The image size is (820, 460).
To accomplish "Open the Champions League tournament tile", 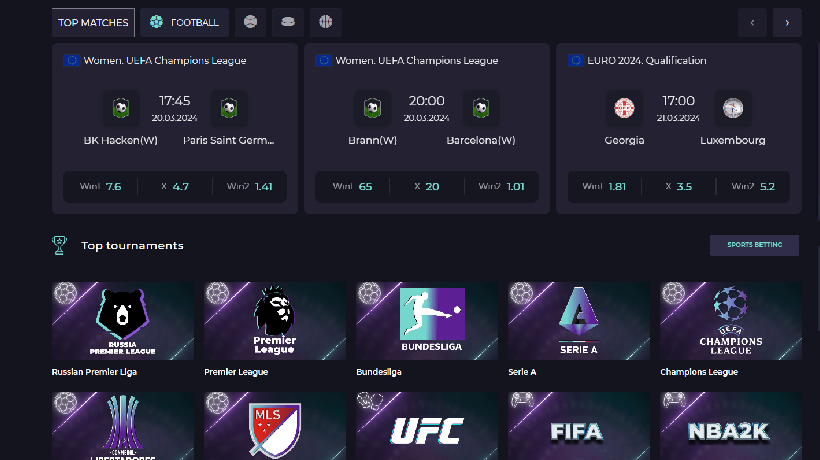I will pos(731,321).
